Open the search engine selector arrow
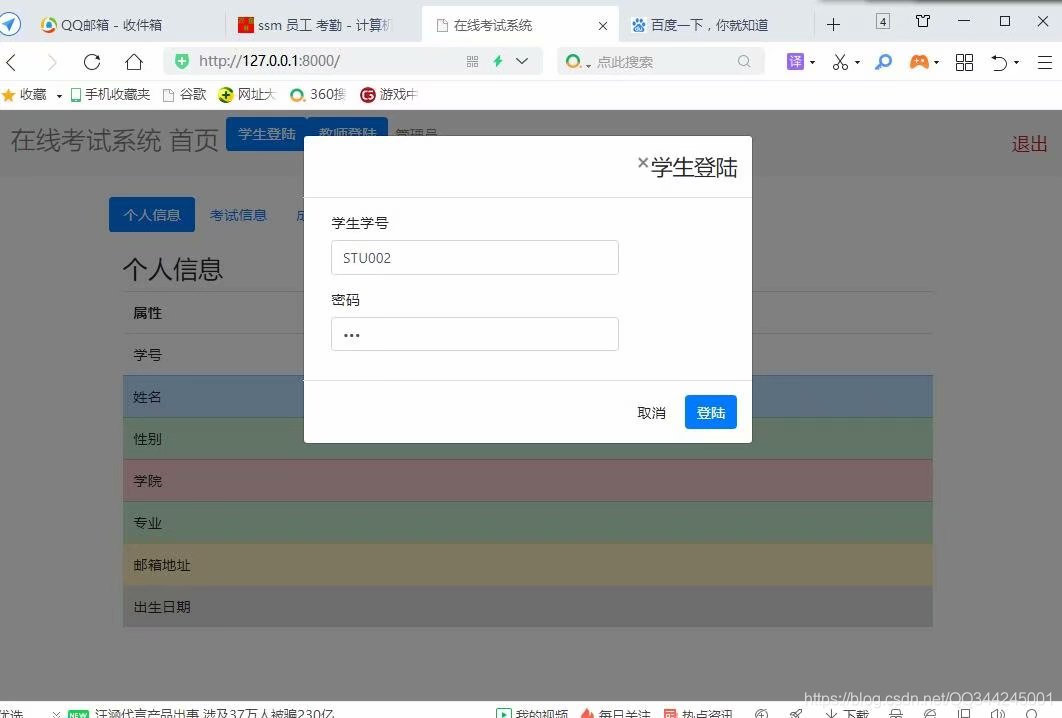The width and height of the screenshot is (1062, 718). [589, 64]
